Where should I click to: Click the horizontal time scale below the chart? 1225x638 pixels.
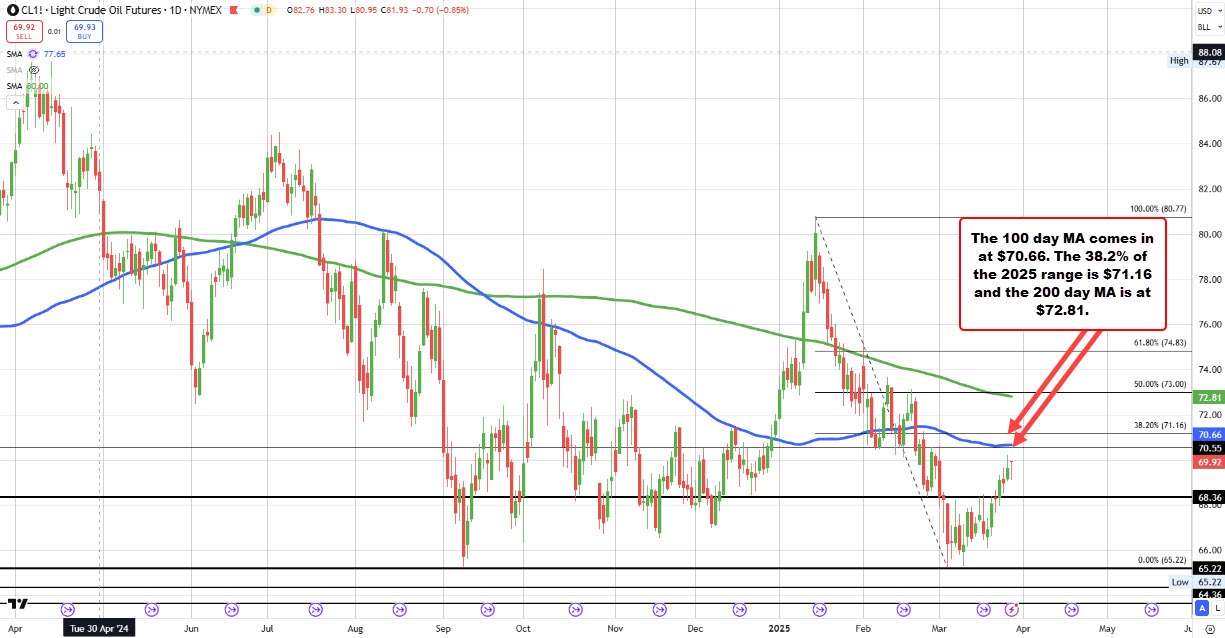pyautogui.click(x=600, y=628)
